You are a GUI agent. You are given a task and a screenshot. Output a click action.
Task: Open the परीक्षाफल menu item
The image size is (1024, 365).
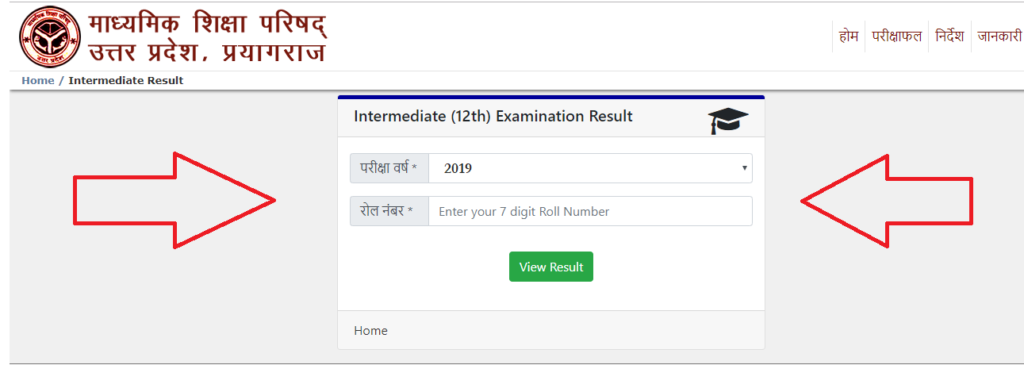[x=897, y=37]
